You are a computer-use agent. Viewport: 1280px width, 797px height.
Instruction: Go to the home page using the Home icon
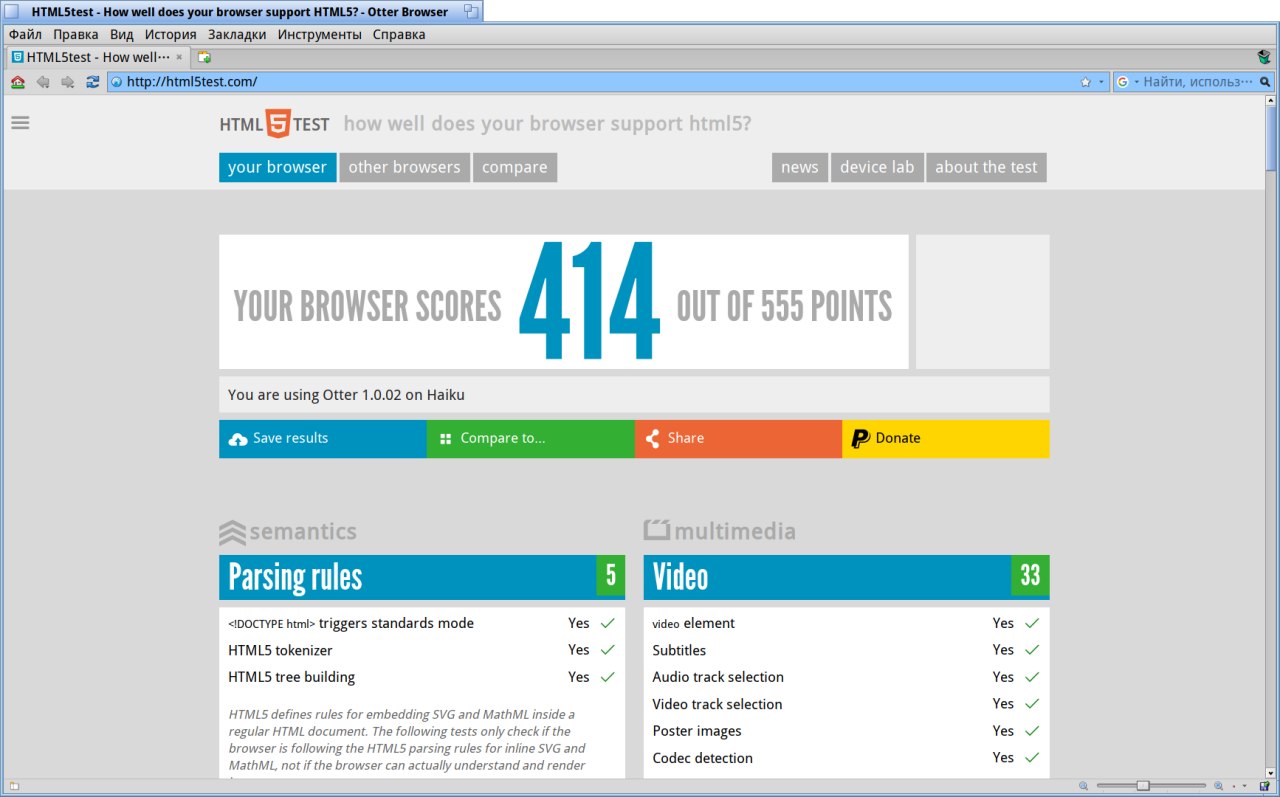pos(18,82)
